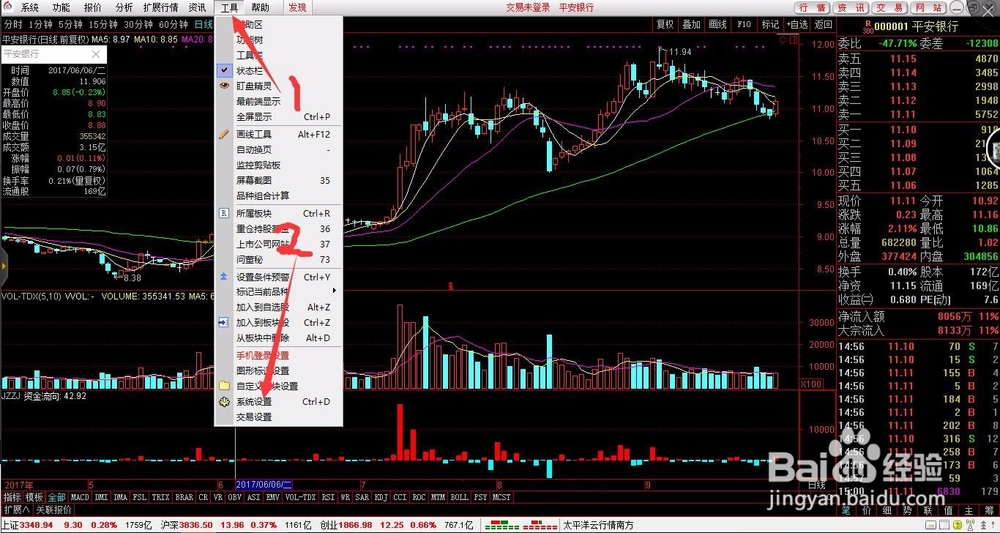The height and width of the screenshot is (533, 1000).
Task: Open the 报价 menu
Action: 92,8
